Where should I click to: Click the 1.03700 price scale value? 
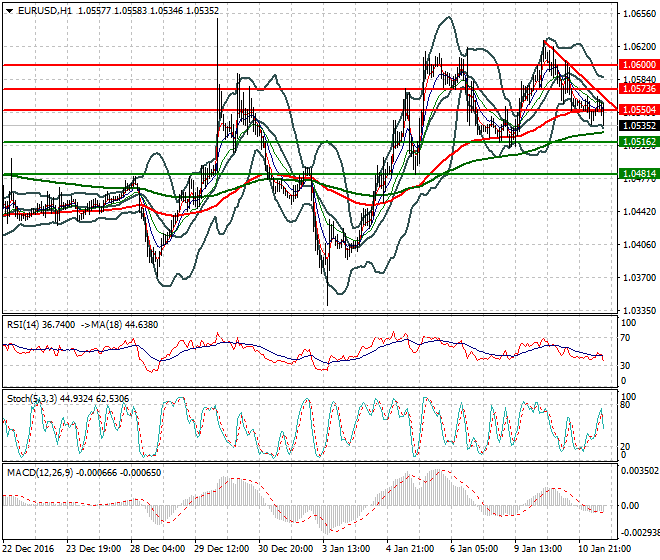click(x=639, y=277)
